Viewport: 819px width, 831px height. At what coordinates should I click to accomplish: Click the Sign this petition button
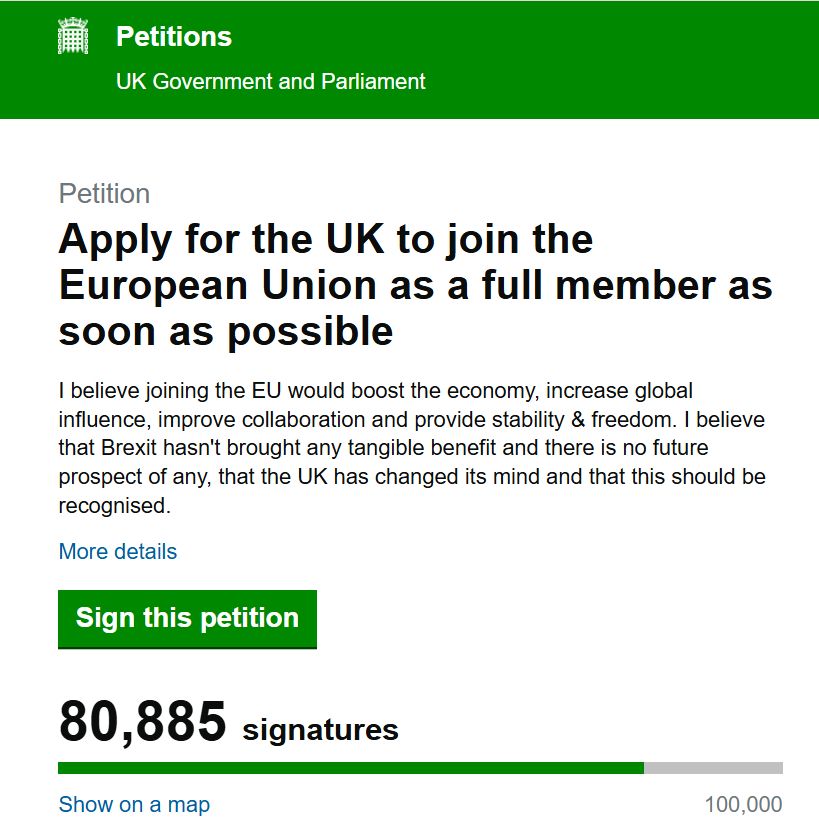click(187, 619)
